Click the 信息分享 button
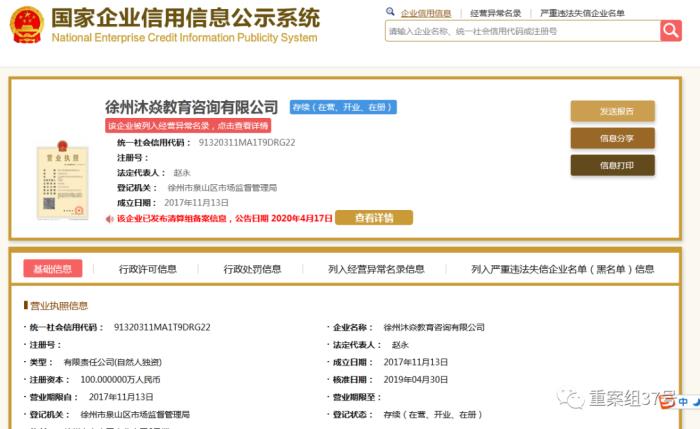 (613, 138)
